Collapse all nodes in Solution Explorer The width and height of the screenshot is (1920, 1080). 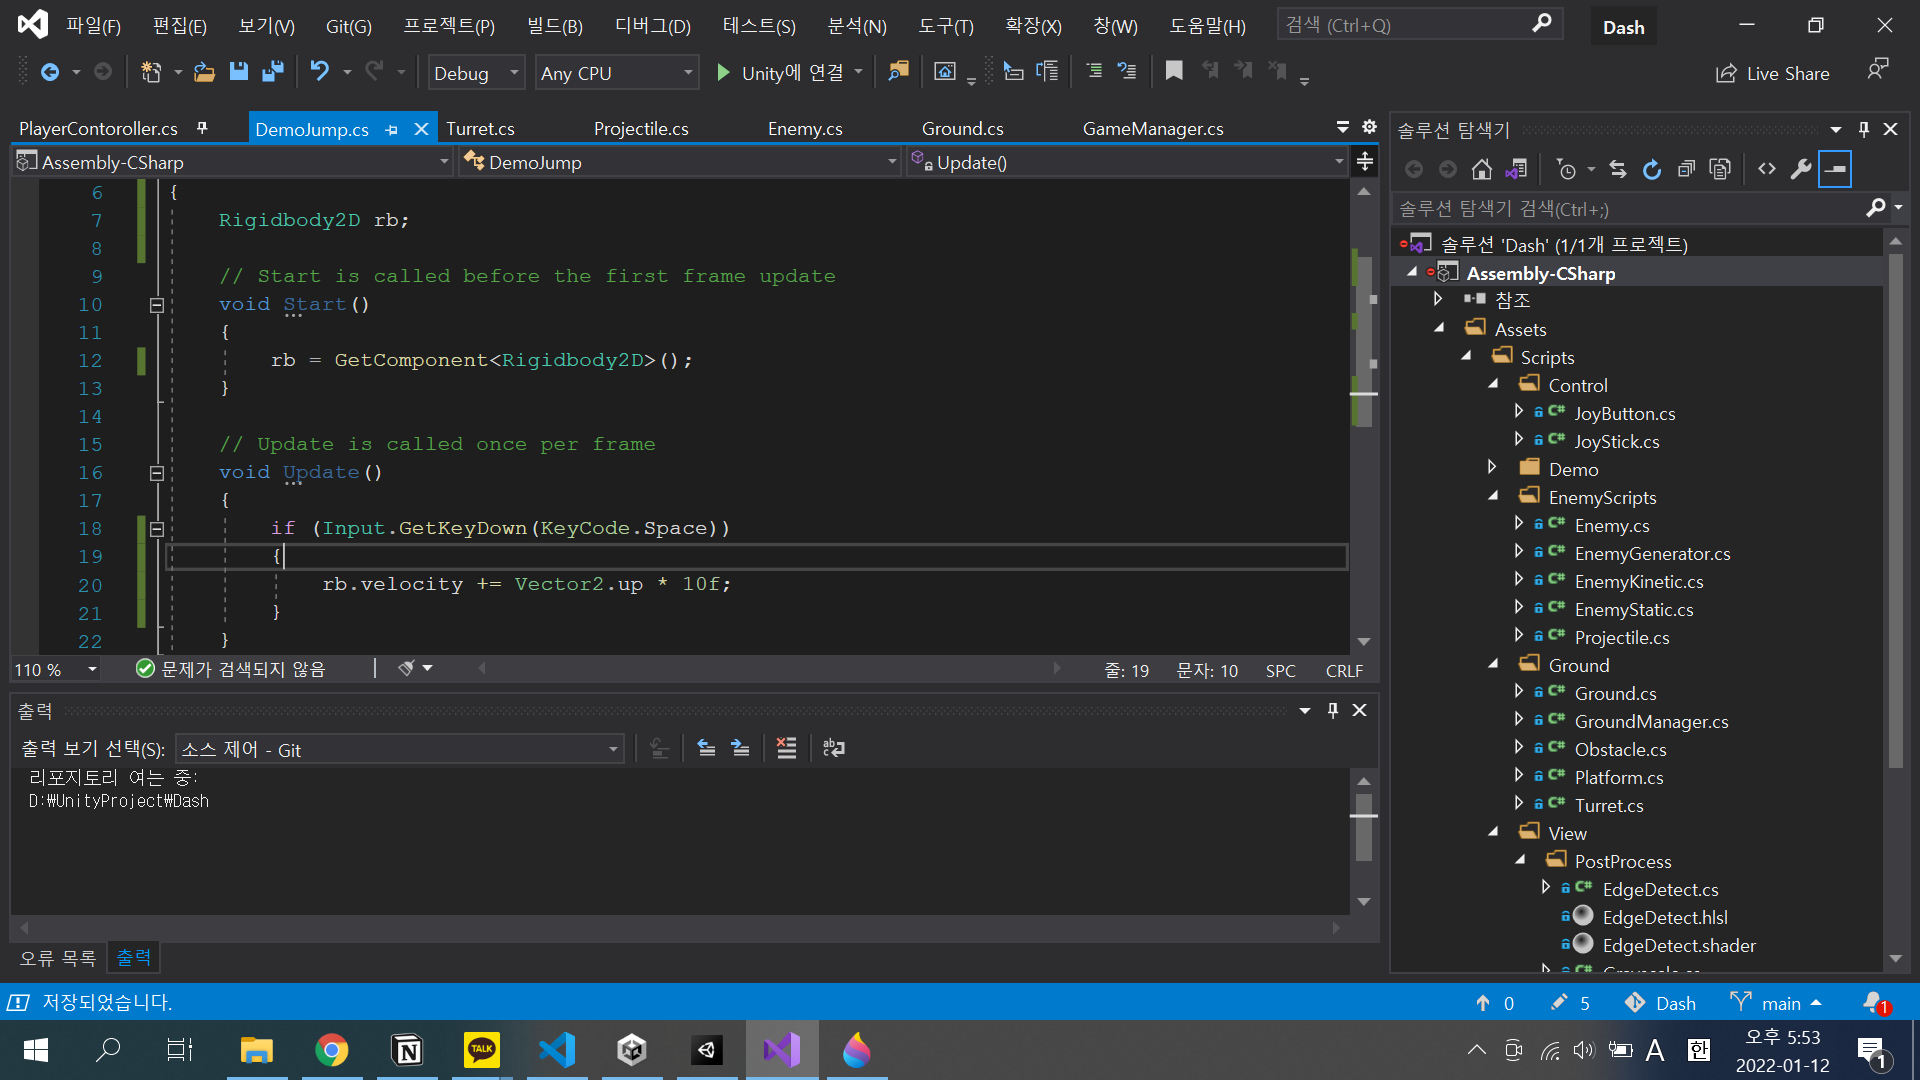(x=1686, y=169)
